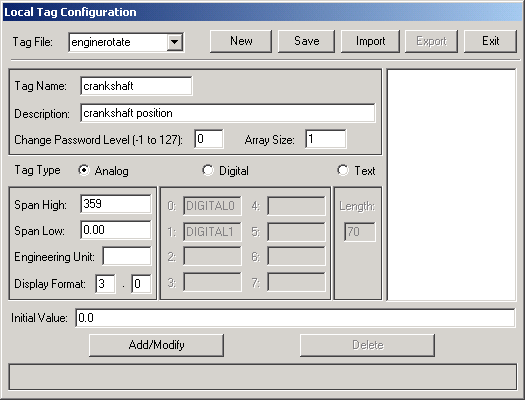Open the Tag File dropdown arrow
525x400 pixels.
click(x=174, y=42)
